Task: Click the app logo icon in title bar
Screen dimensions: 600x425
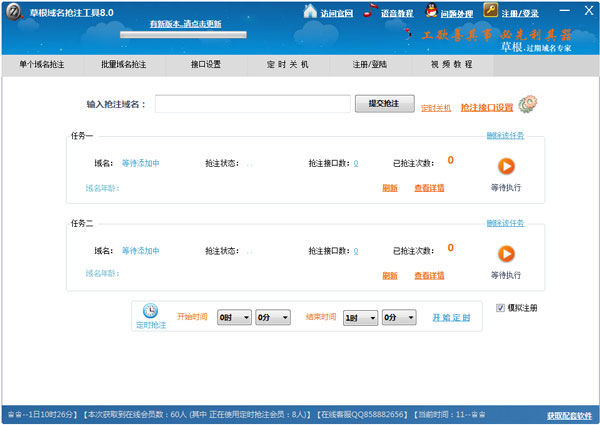Action: point(15,12)
